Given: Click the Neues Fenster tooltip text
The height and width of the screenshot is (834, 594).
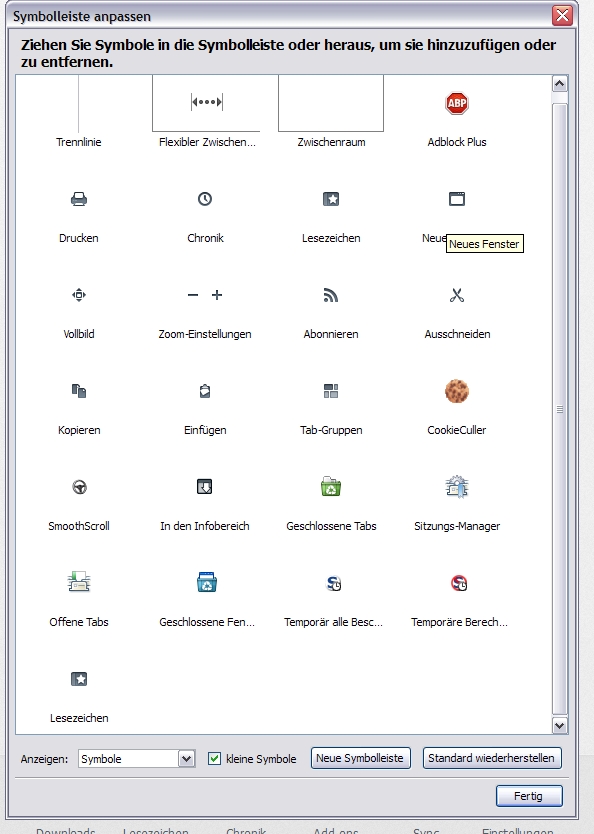Looking at the screenshot, I should pyautogui.click(x=484, y=244).
